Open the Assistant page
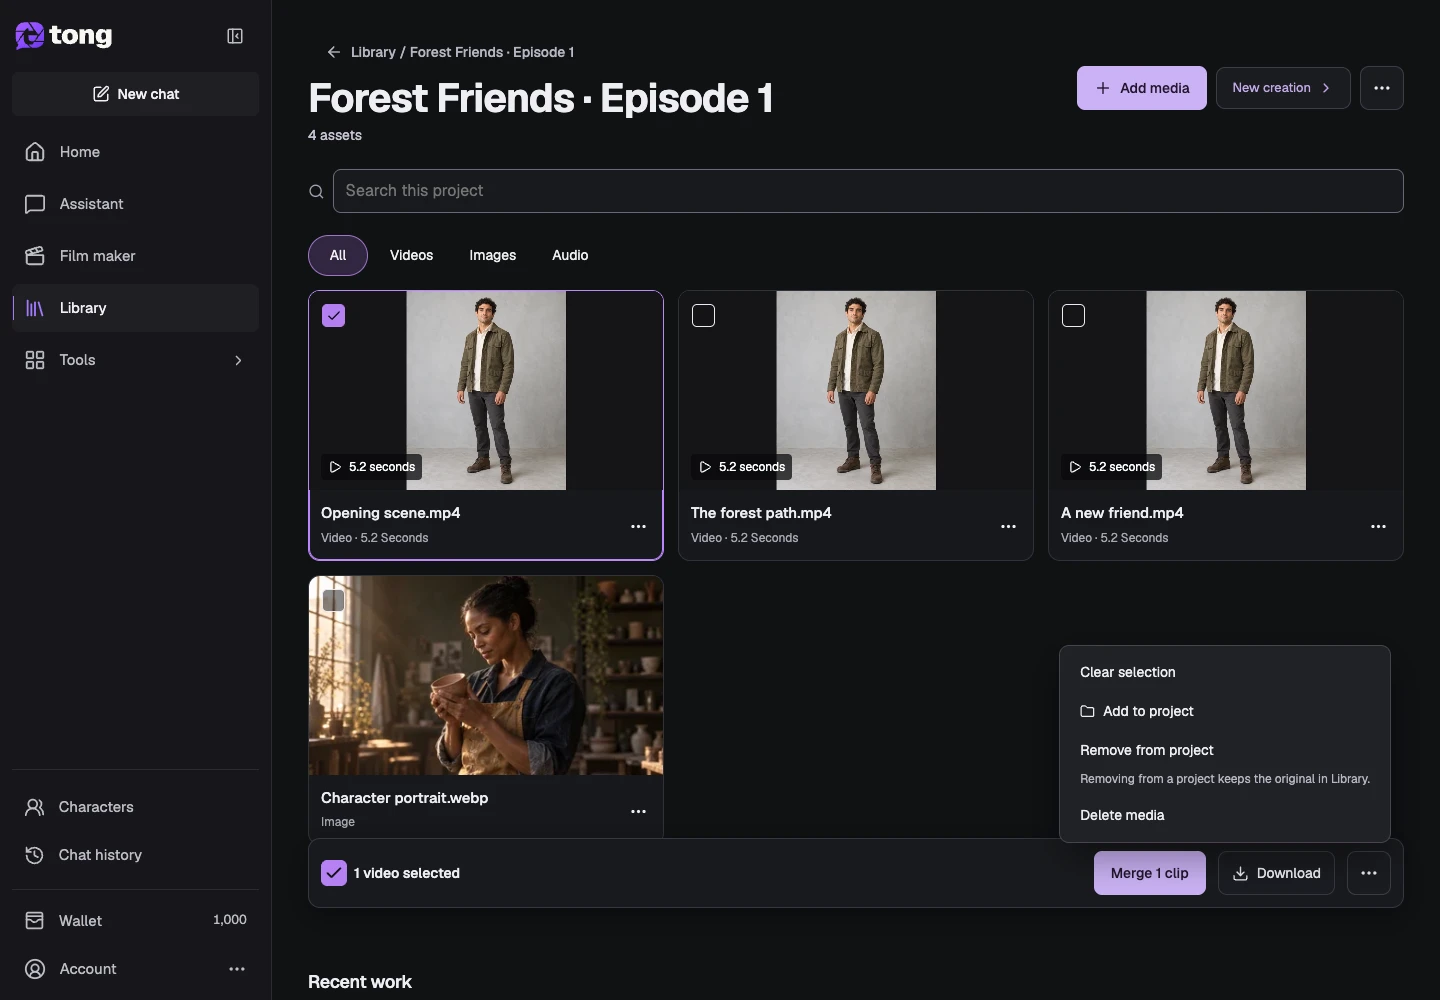This screenshot has width=1440, height=1000. 135,204
